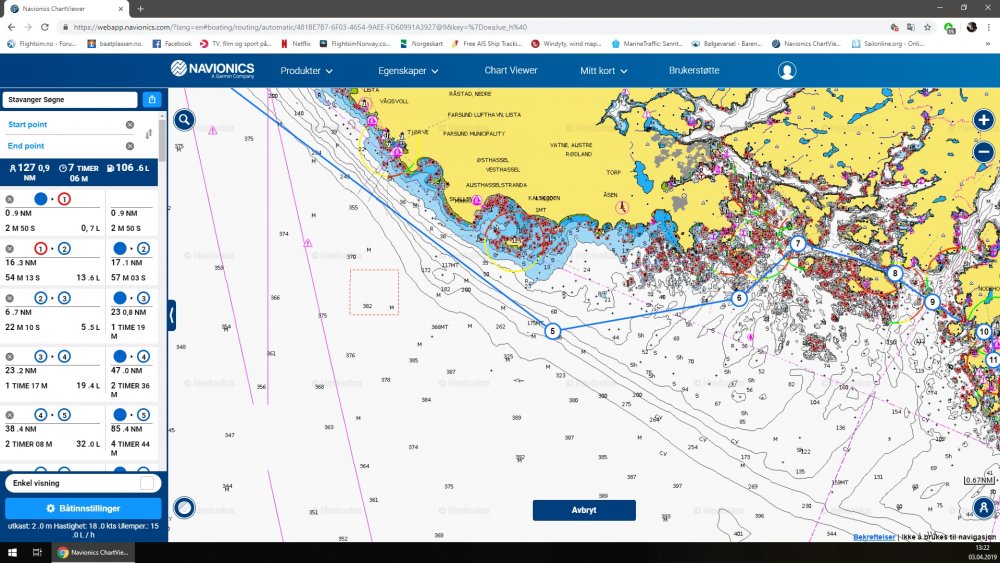
Task: Open the Bekreftelser link
Action: coord(874,537)
